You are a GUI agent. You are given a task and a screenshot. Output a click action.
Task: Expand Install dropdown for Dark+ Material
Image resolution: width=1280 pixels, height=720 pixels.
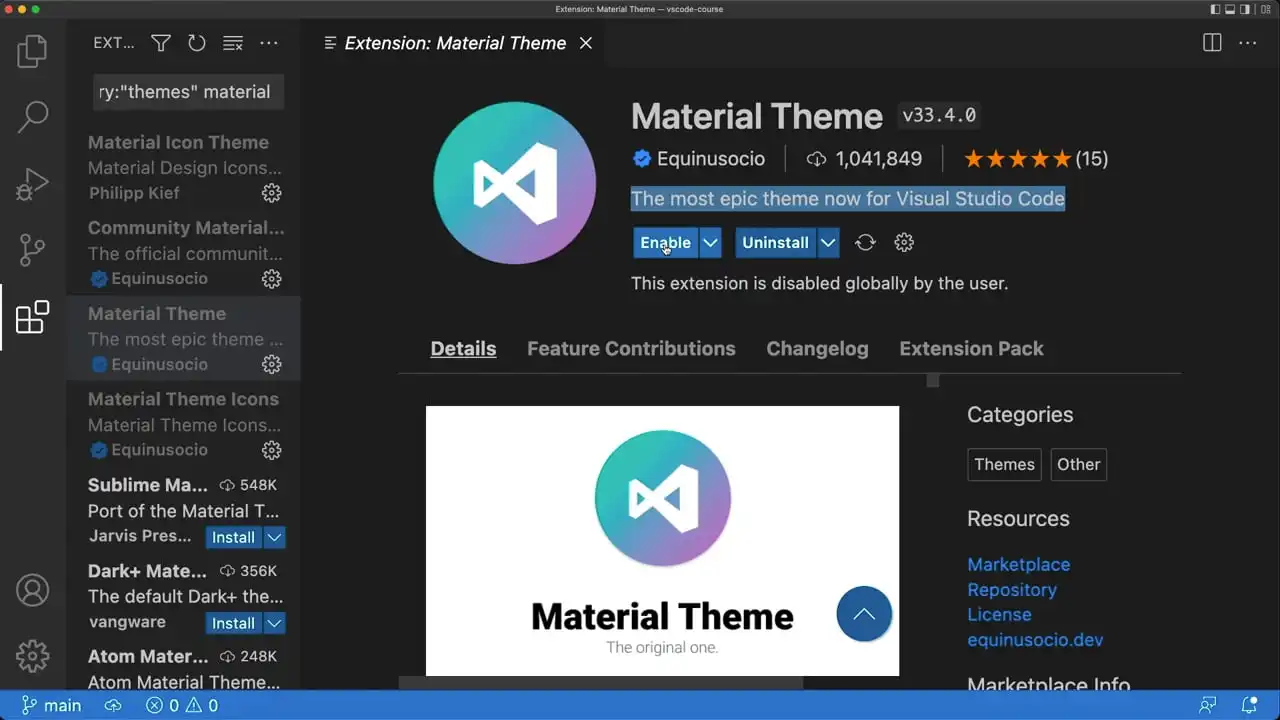point(275,623)
